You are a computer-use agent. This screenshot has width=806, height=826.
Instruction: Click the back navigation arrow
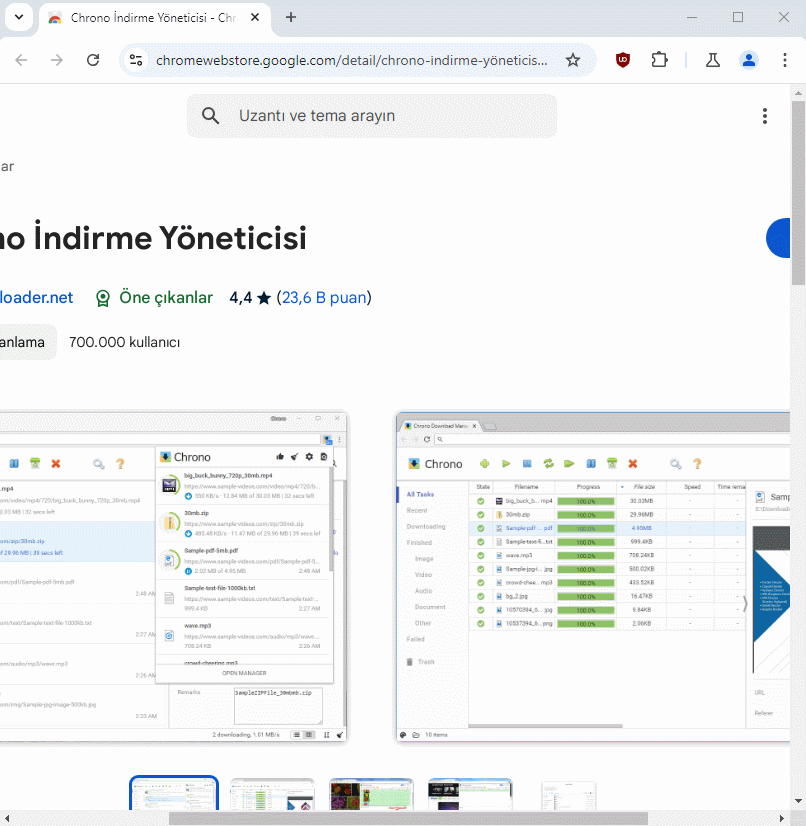tap(21, 60)
